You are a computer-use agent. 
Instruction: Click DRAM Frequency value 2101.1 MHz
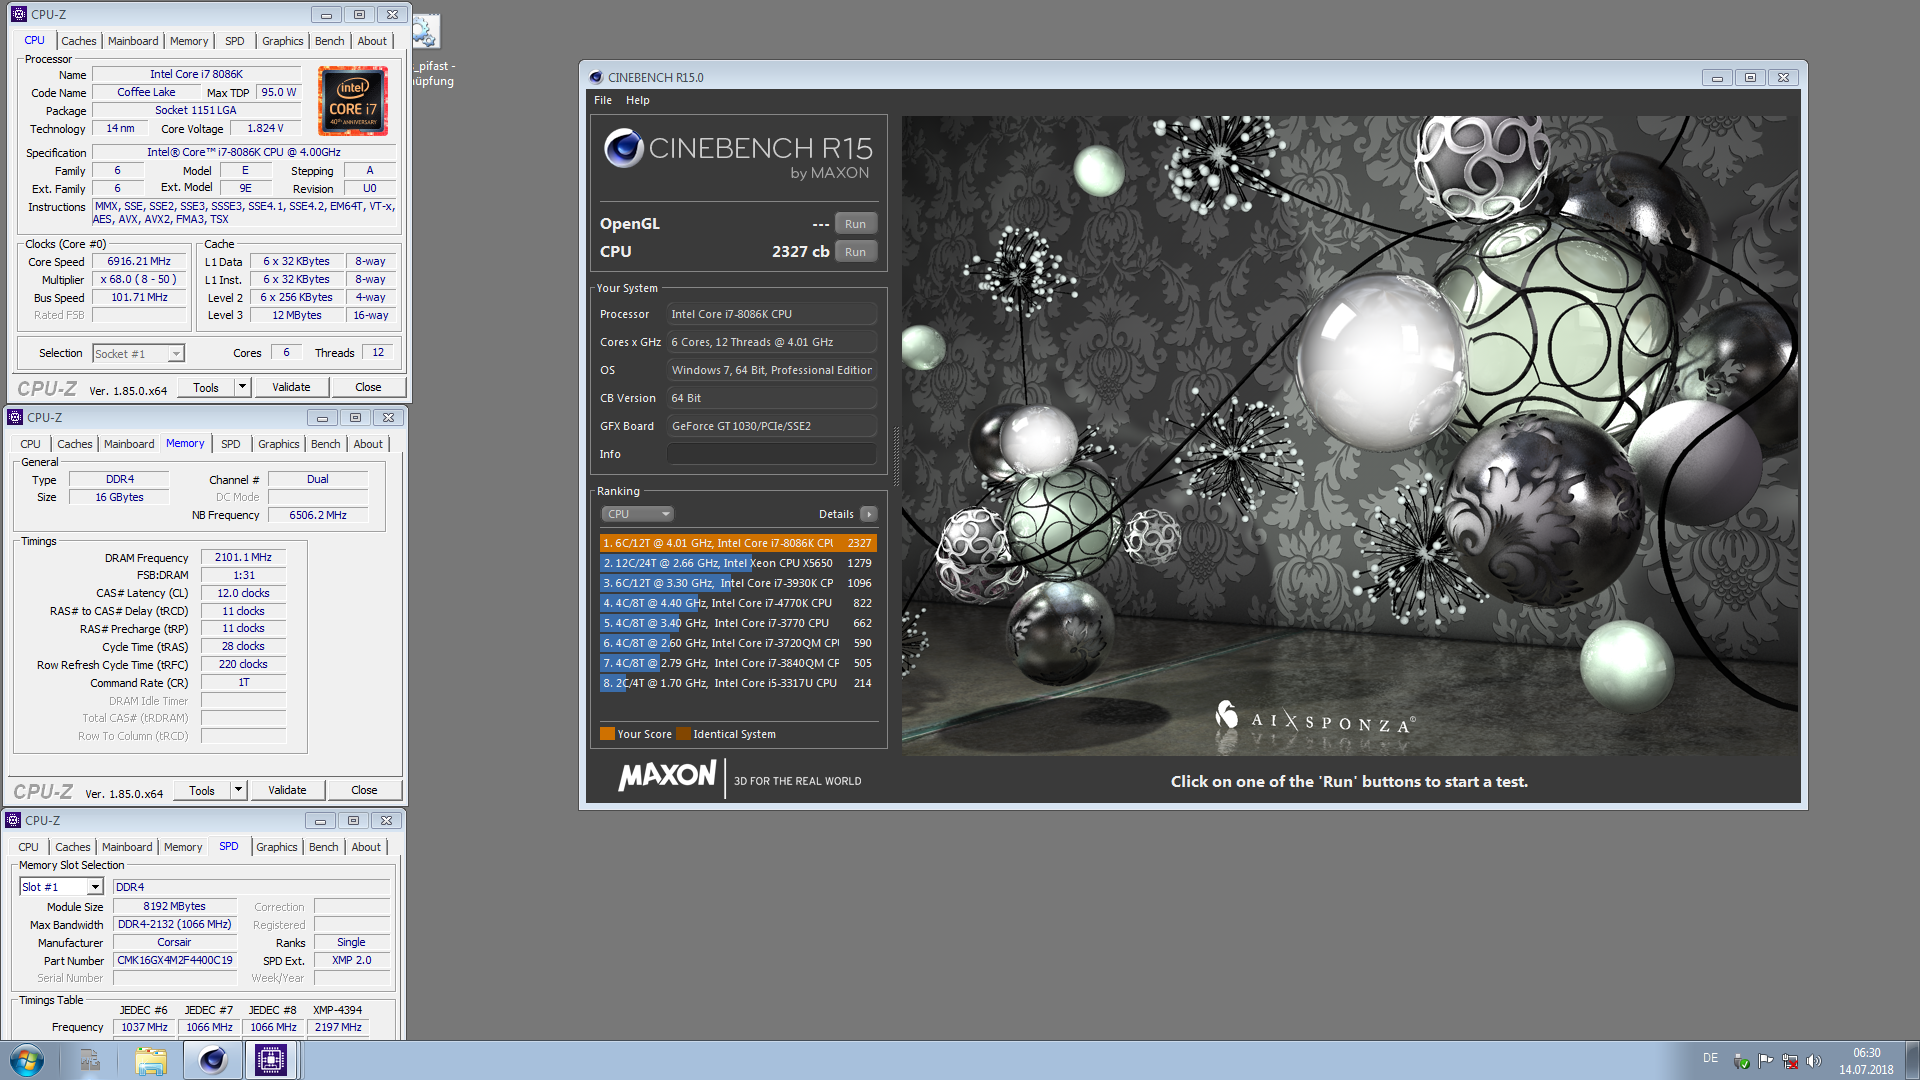243,557
